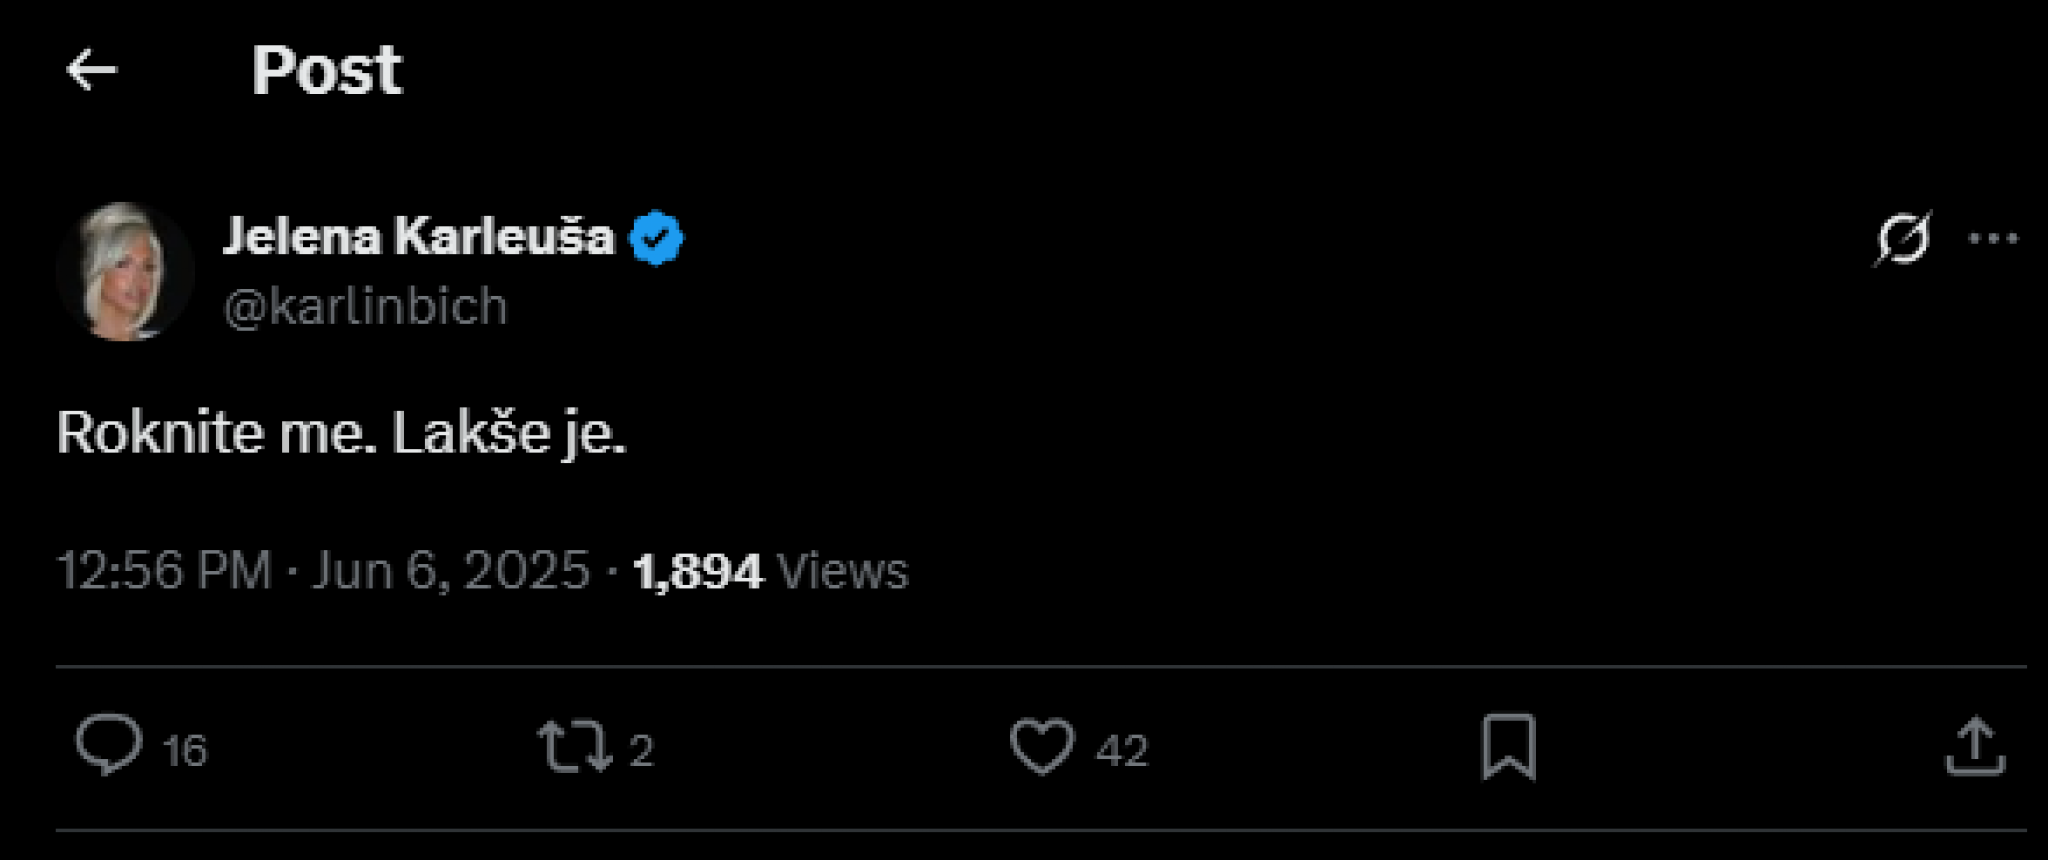The width and height of the screenshot is (2048, 860).
Task: Click the share upload icon
Action: (x=1975, y=746)
